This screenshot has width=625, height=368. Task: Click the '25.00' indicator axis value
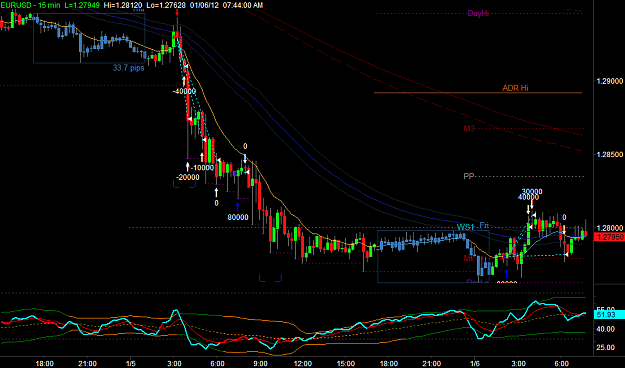pos(605,347)
